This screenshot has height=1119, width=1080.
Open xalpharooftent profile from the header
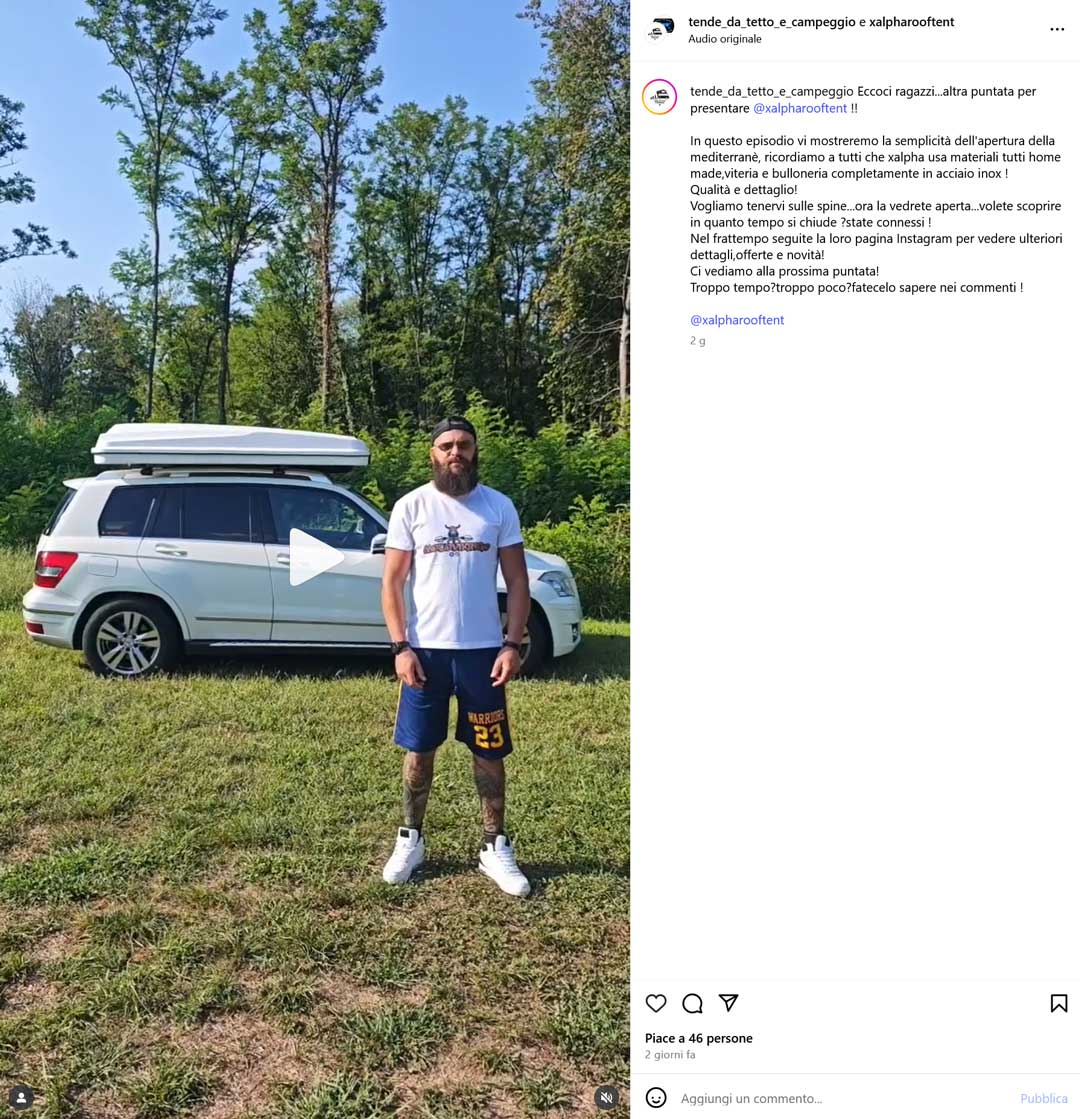coord(911,21)
